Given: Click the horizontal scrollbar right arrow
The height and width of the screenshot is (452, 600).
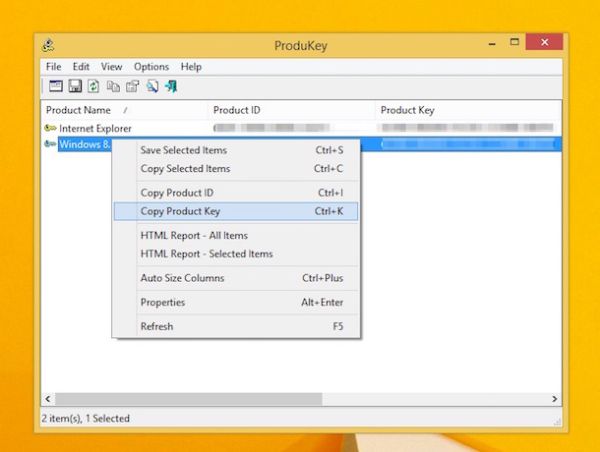Looking at the screenshot, I should (x=555, y=399).
